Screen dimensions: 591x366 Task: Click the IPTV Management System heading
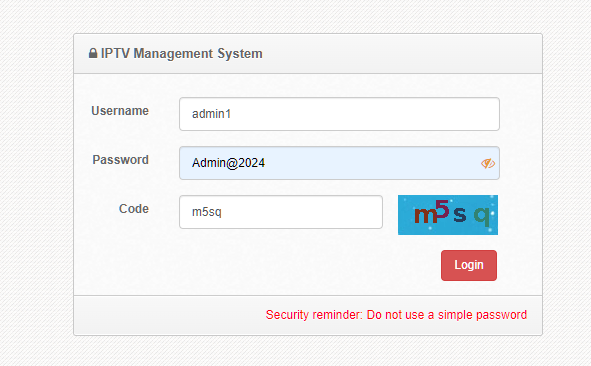tap(182, 54)
